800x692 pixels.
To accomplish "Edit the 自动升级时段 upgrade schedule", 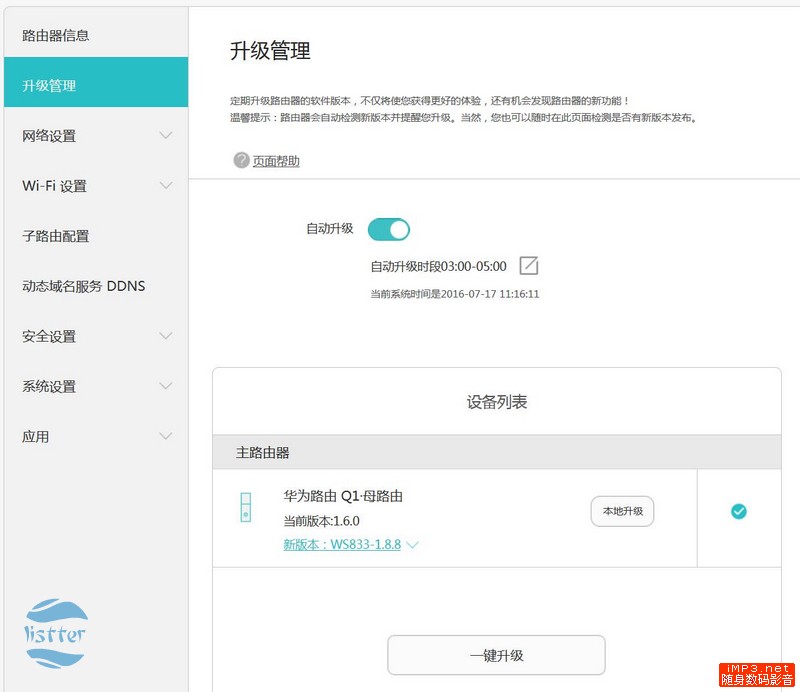I will (x=527, y=265).
